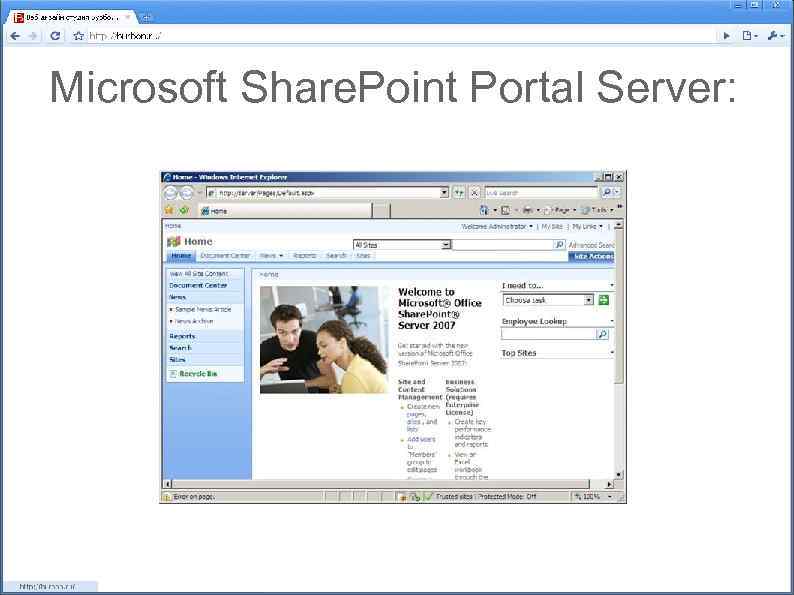
Task: Click the Internet Explorer address field
Action: point(323,193)
